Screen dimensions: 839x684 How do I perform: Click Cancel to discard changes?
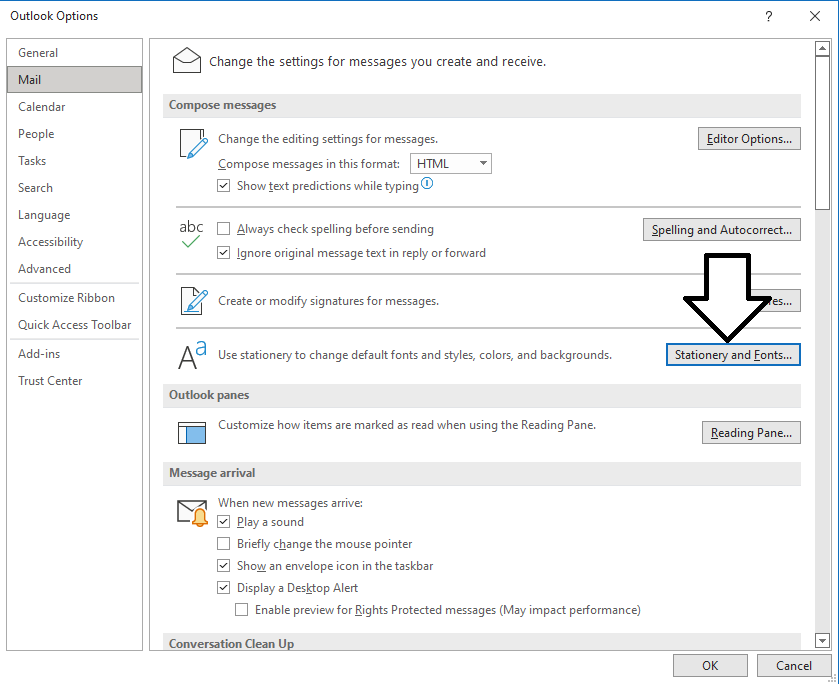(794, 665)
